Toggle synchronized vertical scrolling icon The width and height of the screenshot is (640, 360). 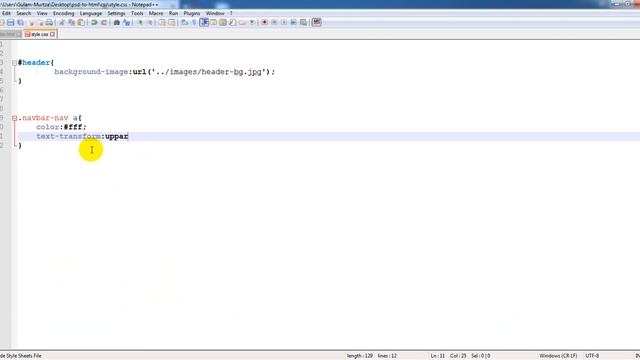(162, 22)
